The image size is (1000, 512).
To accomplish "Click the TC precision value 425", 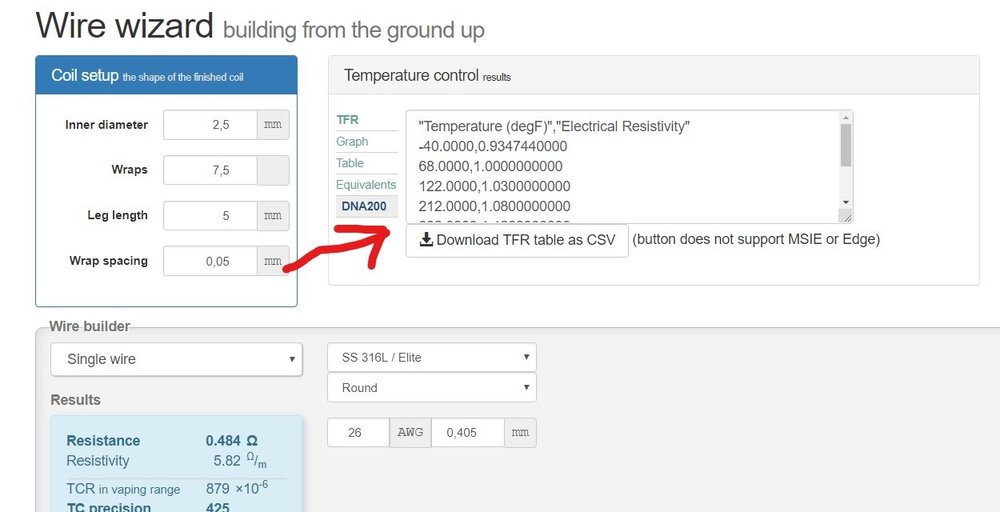I will tap(217, 508).
